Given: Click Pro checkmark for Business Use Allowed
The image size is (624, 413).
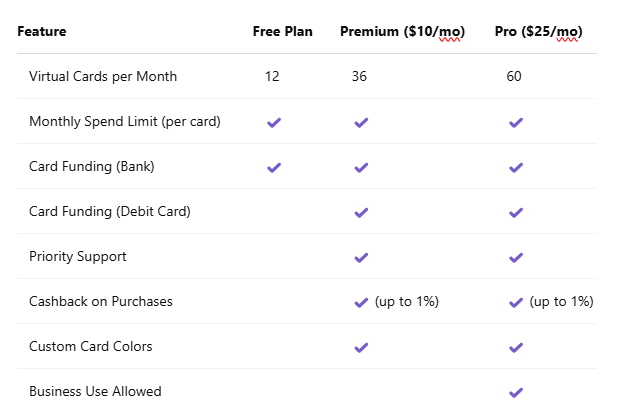Looking at the screenshot, I should pos(516,392).
